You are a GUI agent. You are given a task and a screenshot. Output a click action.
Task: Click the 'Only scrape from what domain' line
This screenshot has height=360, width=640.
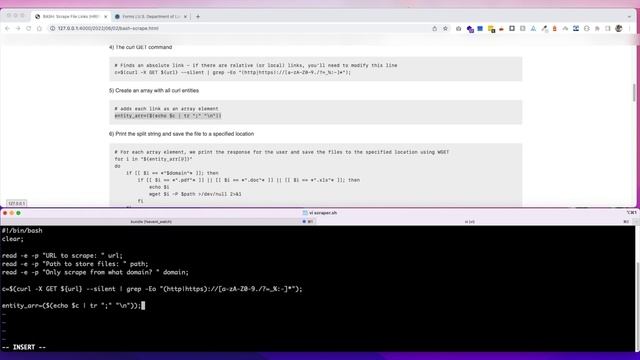pos(95,272)
